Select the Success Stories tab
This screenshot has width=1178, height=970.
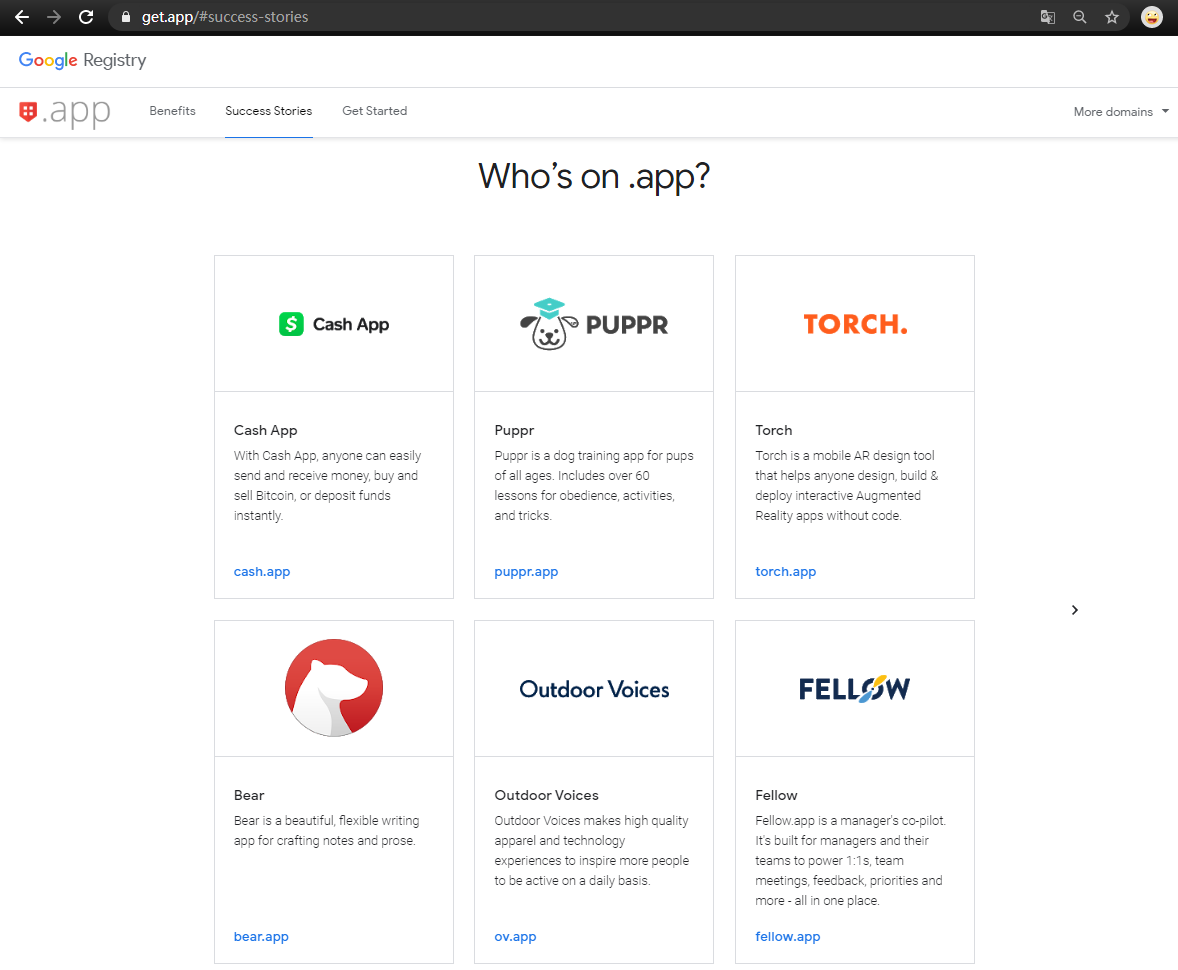click(268, 111)
